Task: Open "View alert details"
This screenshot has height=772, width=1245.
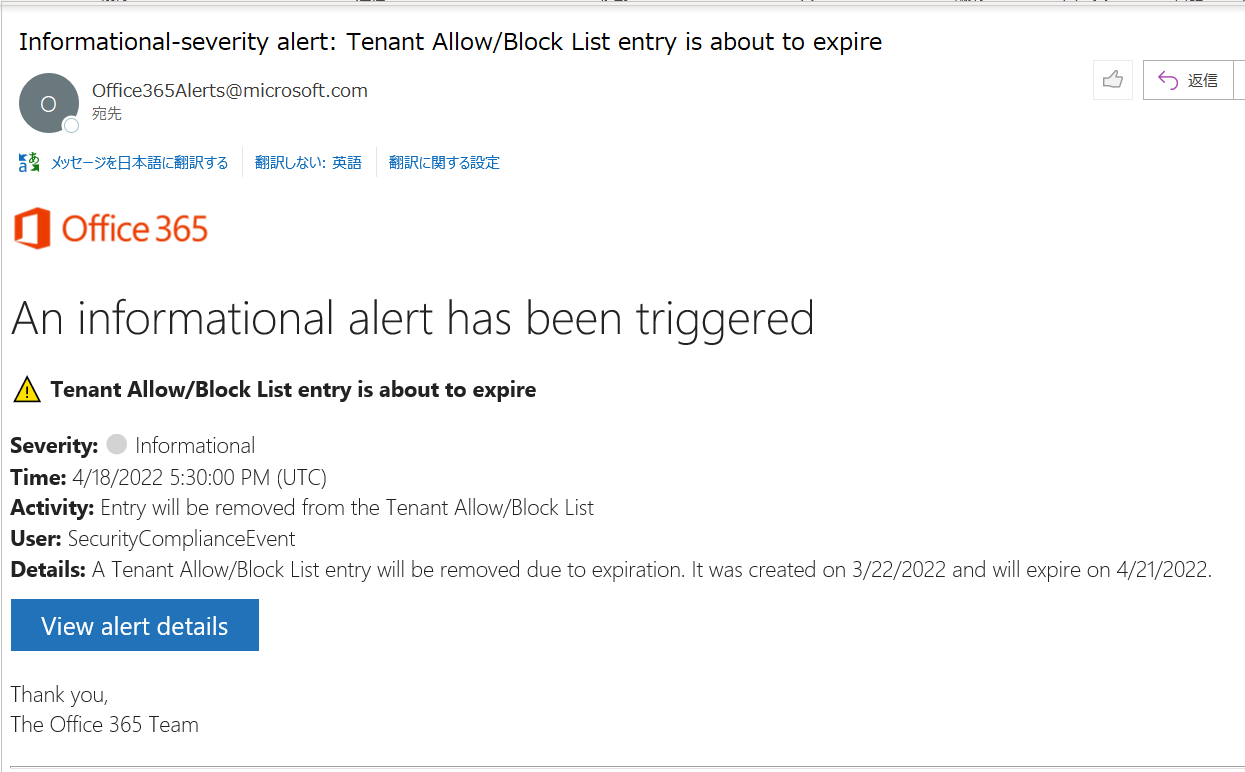Action: click(x=134, y=624)
